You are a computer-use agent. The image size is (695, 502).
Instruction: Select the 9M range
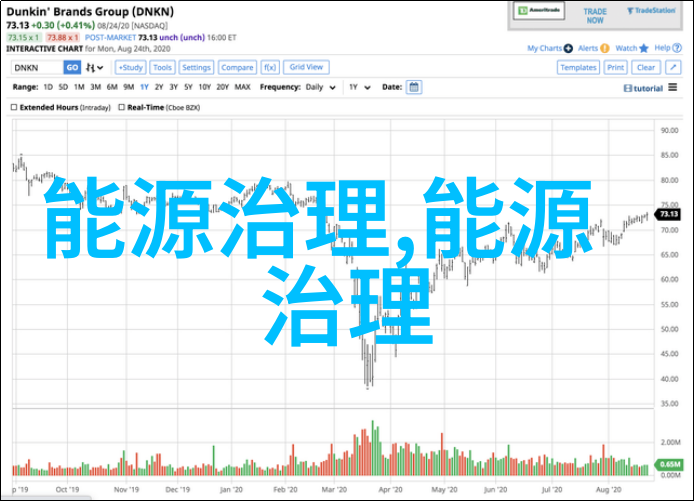129,87
